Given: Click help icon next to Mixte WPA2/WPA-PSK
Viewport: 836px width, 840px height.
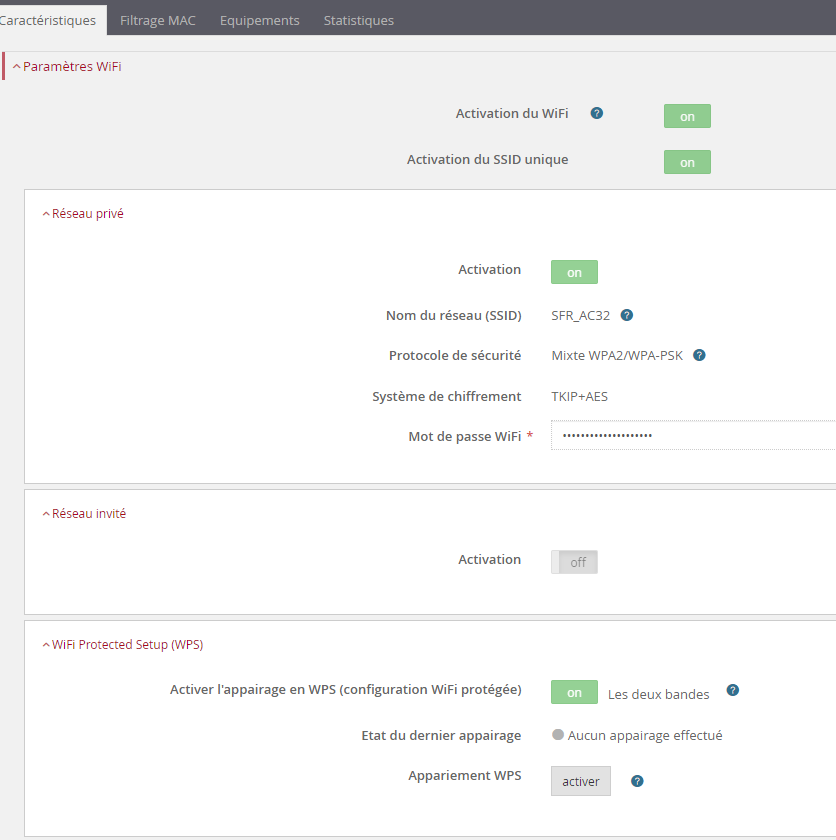Looking at the screenshot, I should click(700, 355).
